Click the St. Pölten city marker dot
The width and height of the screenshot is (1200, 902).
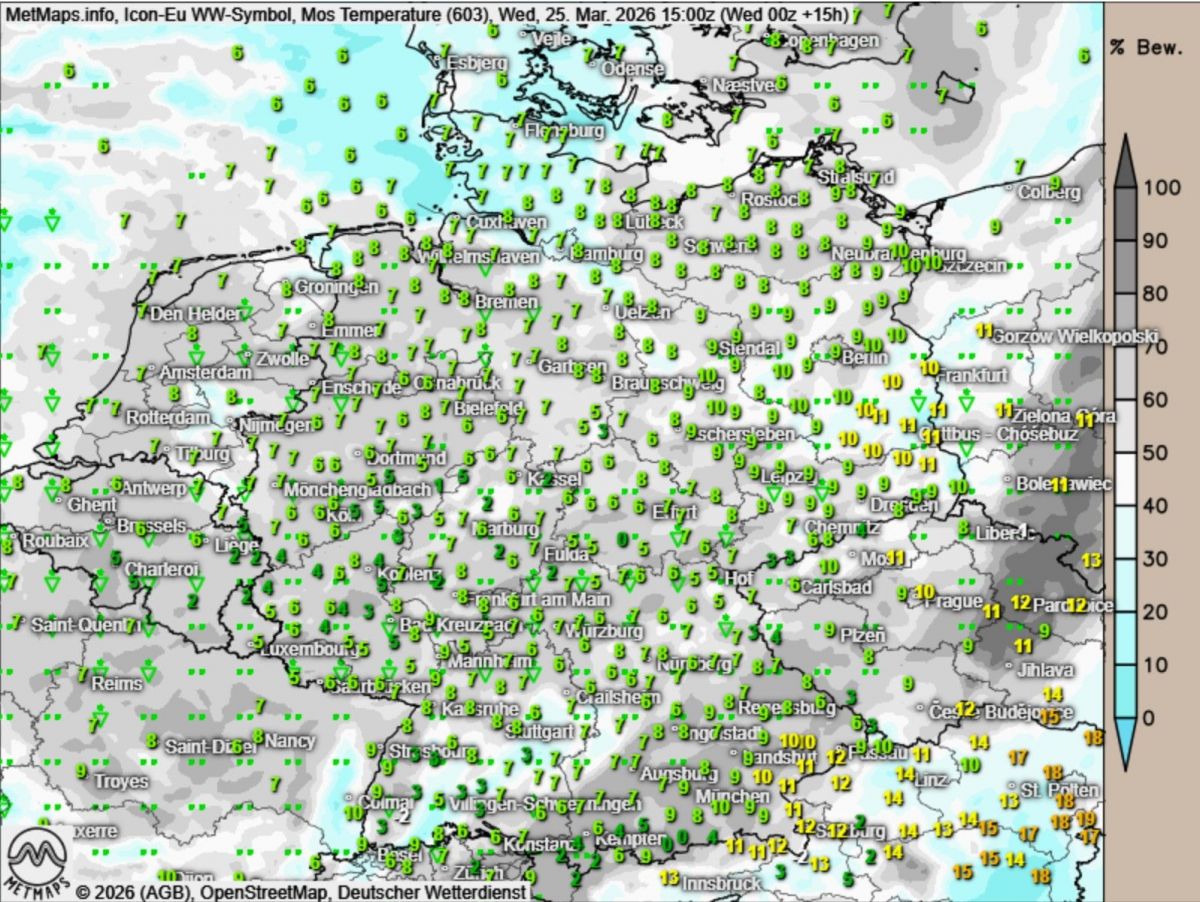pos(1013,786)
